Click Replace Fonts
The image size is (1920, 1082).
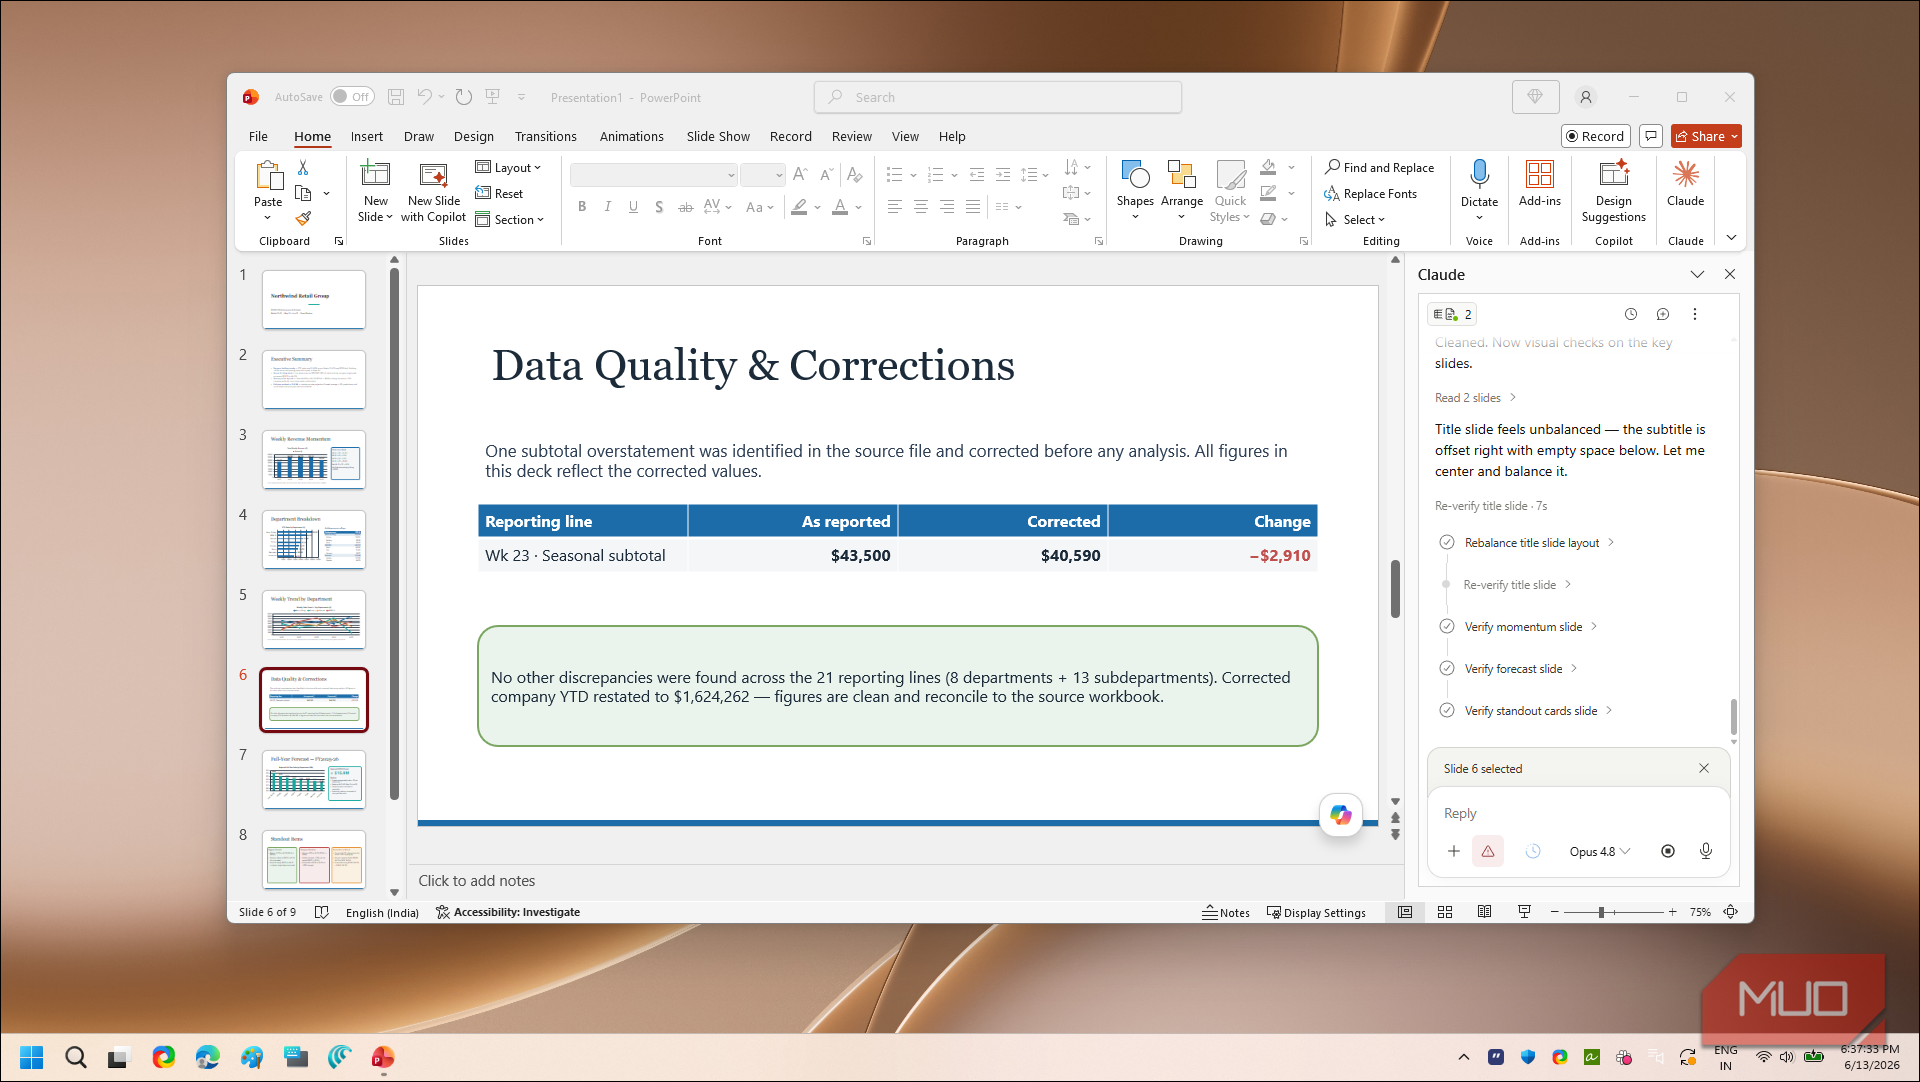point(1370,193)
